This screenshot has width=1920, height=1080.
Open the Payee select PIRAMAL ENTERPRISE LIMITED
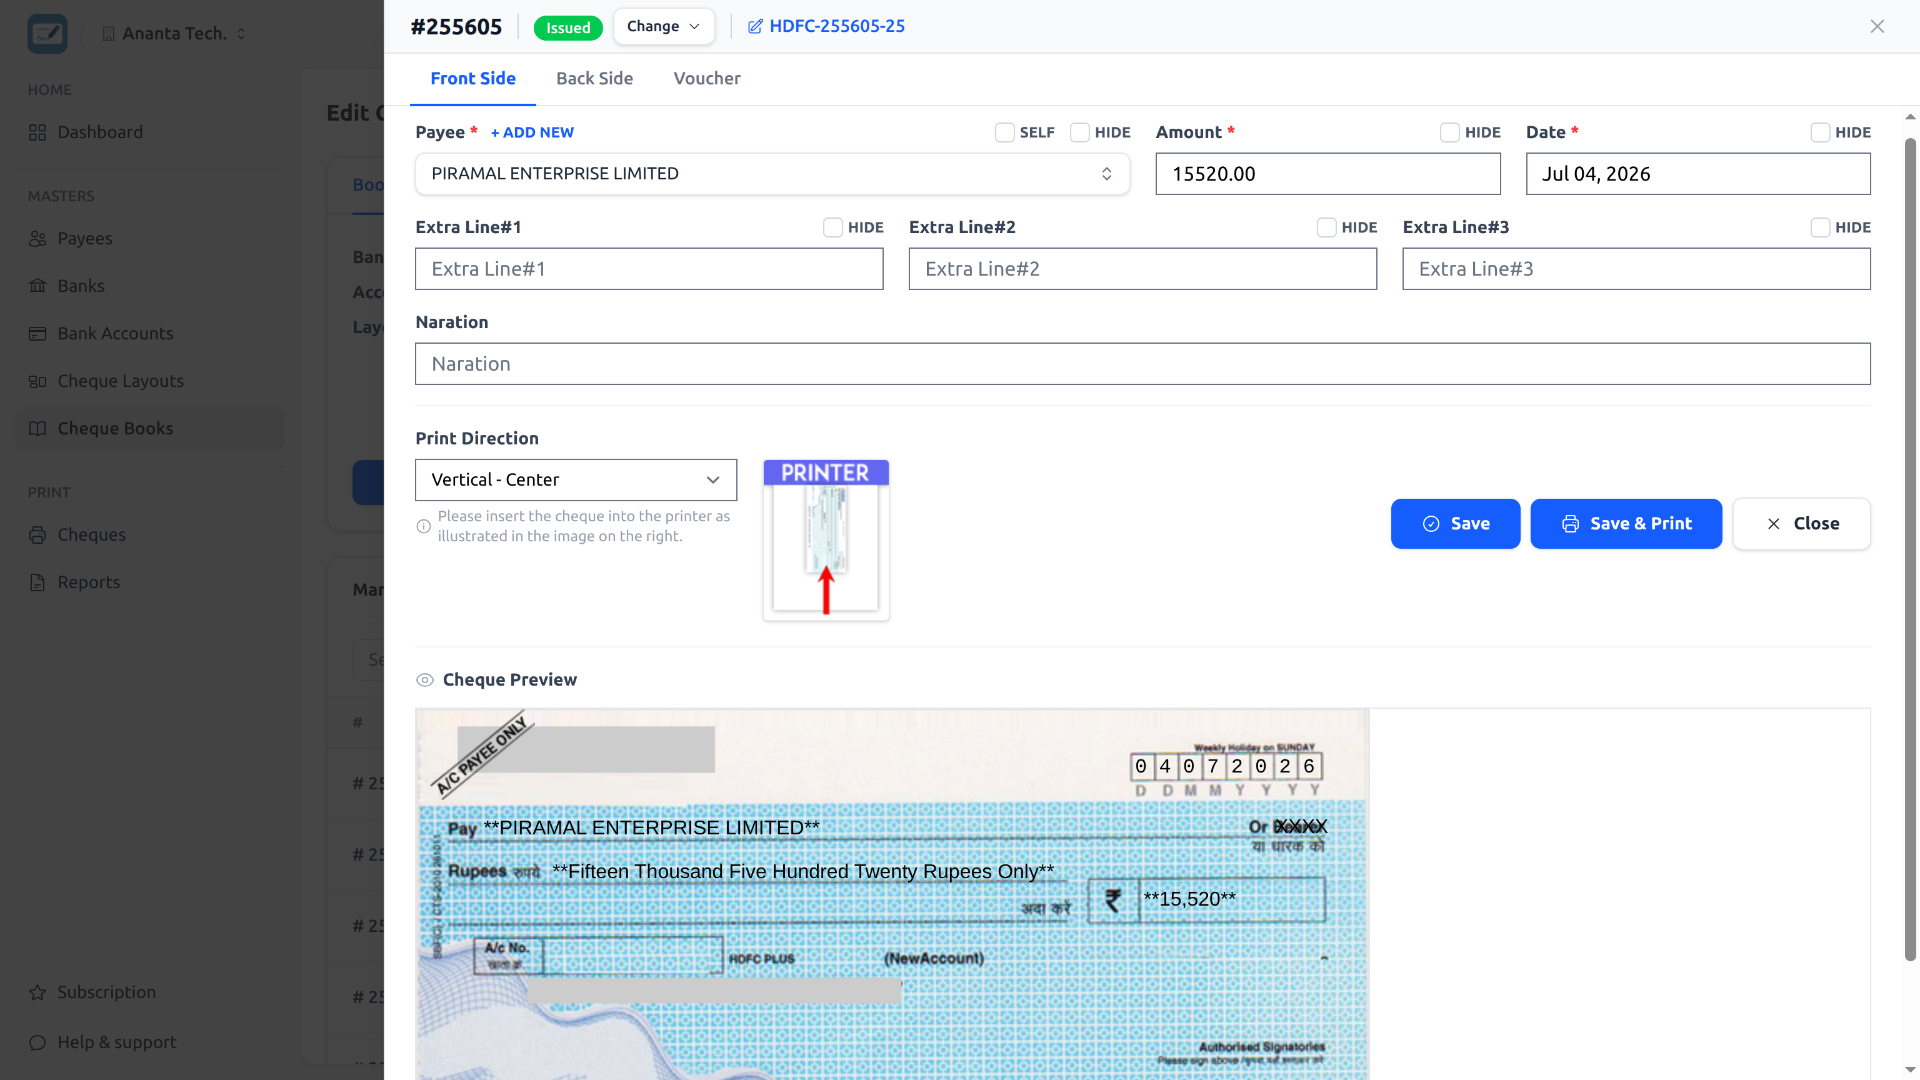point(772,174)
